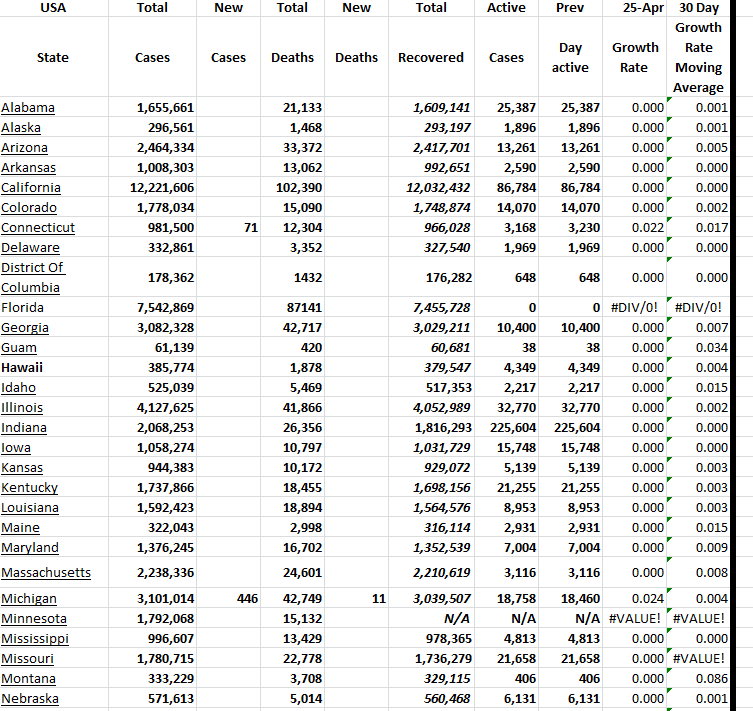Click the Michigan hyperlink
Image resolution: width=753 pixels, height=711 pixels.
pos(29,599)
